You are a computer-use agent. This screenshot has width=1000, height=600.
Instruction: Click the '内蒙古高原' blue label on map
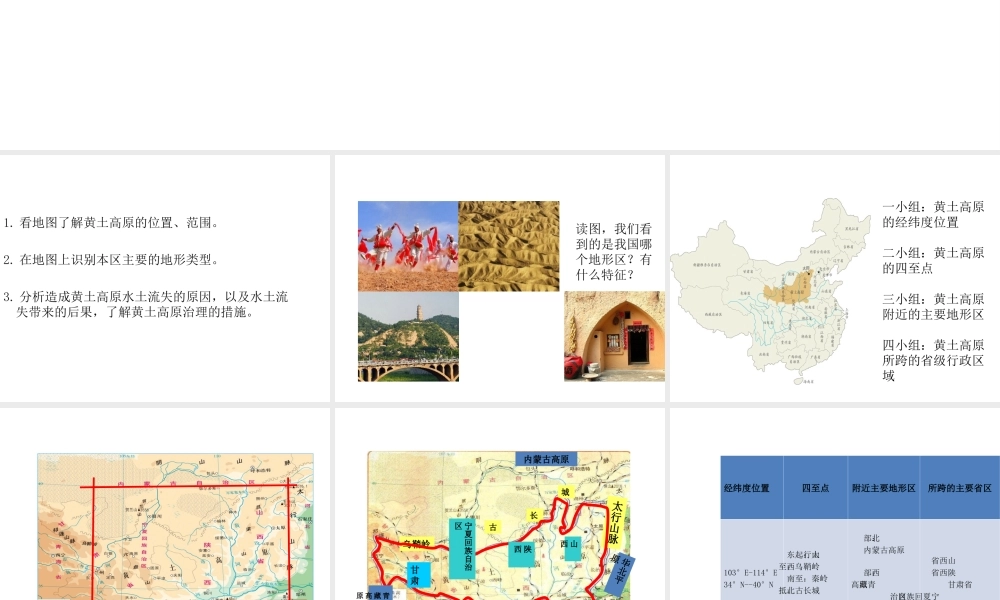tap(546, 459)
